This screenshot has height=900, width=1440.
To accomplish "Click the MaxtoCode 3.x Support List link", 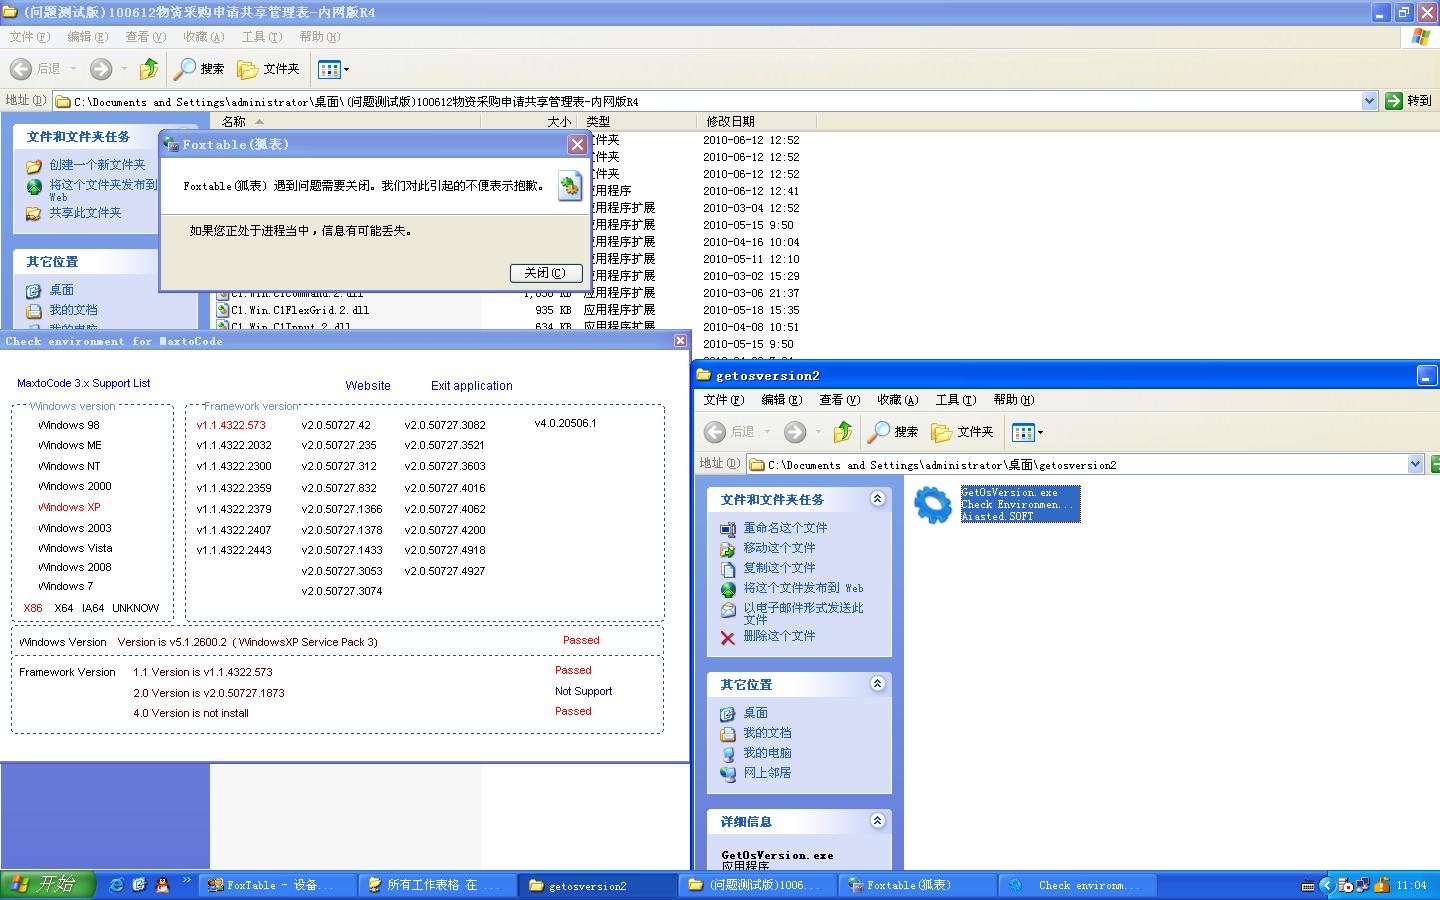I will pos(84,383).
